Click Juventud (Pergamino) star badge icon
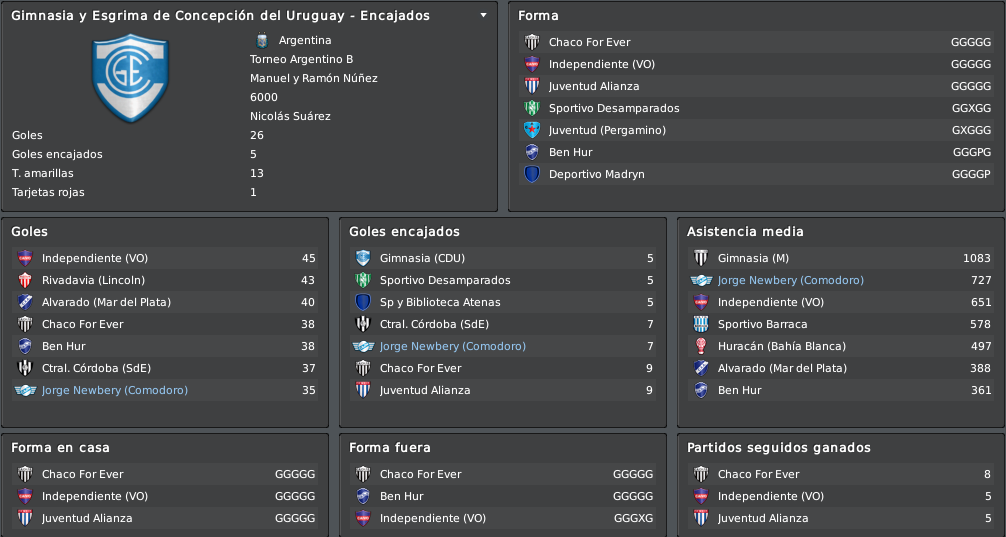 (532, 130)
